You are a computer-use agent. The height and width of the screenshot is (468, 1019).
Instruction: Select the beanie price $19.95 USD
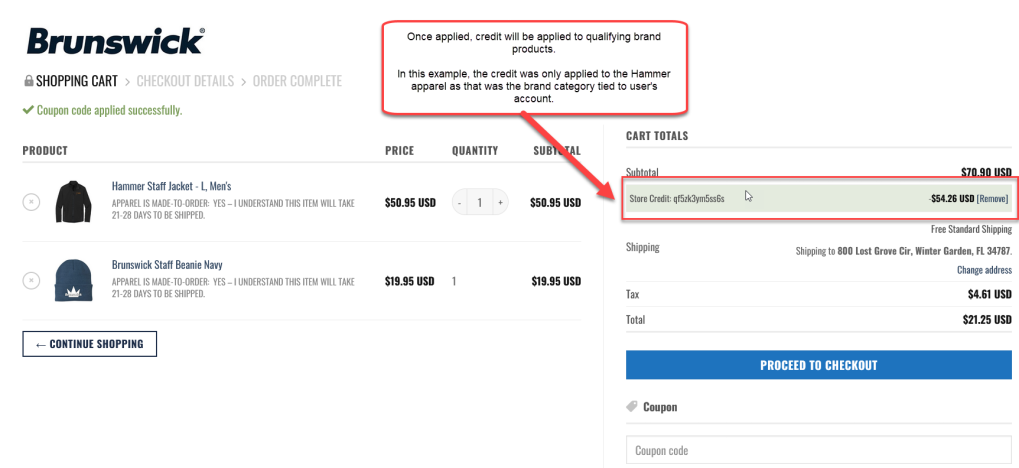pyautogui.click(x=409, y=281)
